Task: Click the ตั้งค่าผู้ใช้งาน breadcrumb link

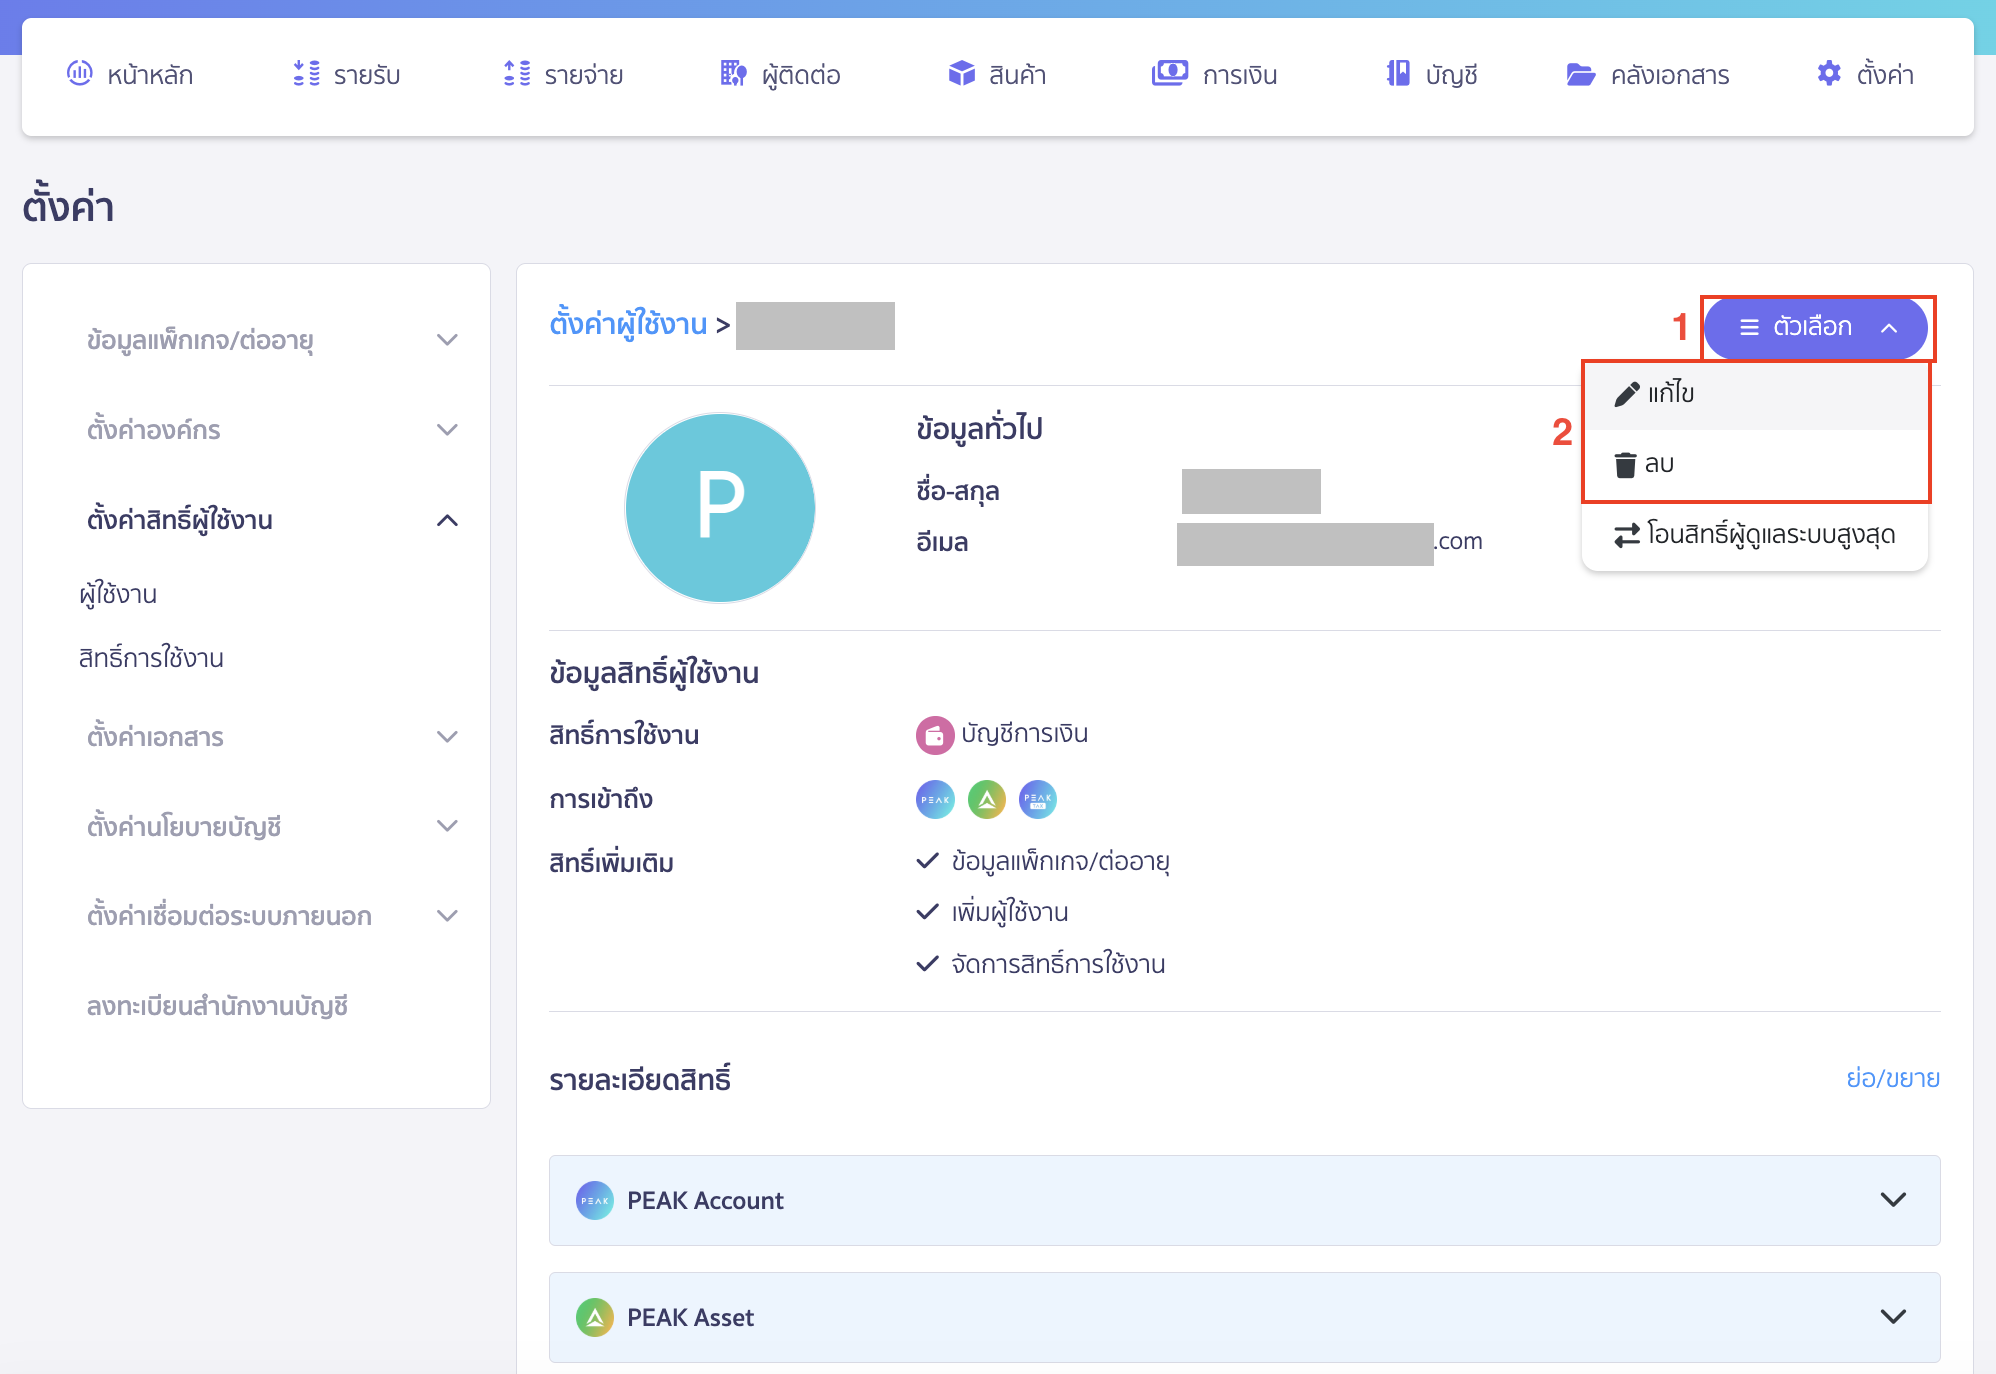Action: pyautogui.click(x=628, y=324)
